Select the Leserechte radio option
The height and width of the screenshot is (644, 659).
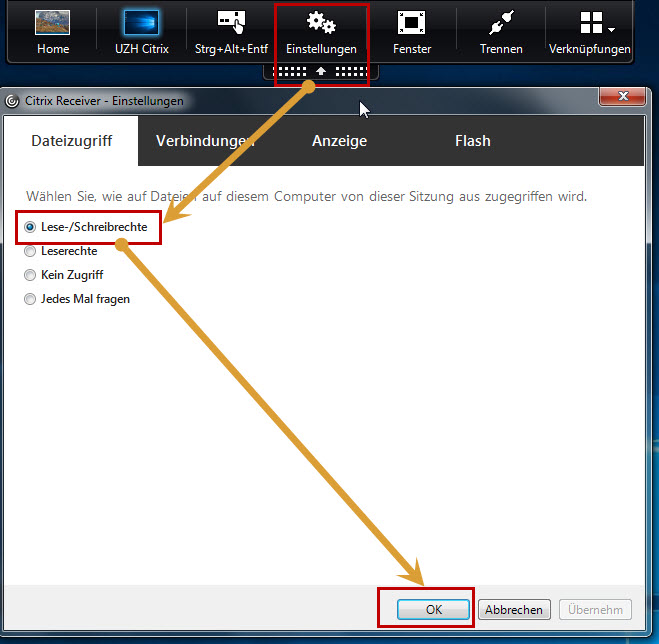30,251
